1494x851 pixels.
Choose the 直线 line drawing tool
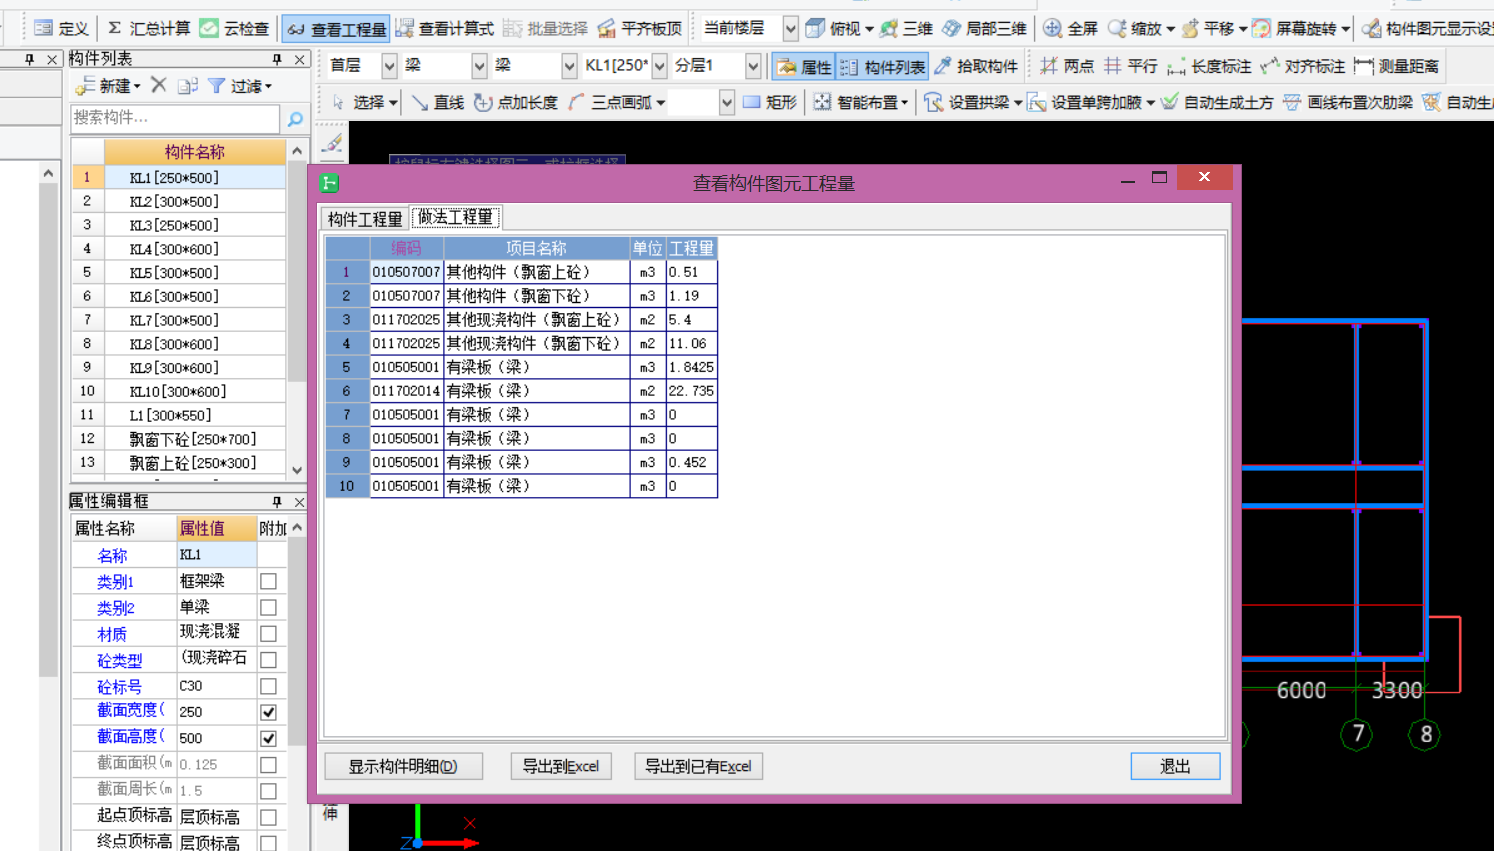pos(437,102)
